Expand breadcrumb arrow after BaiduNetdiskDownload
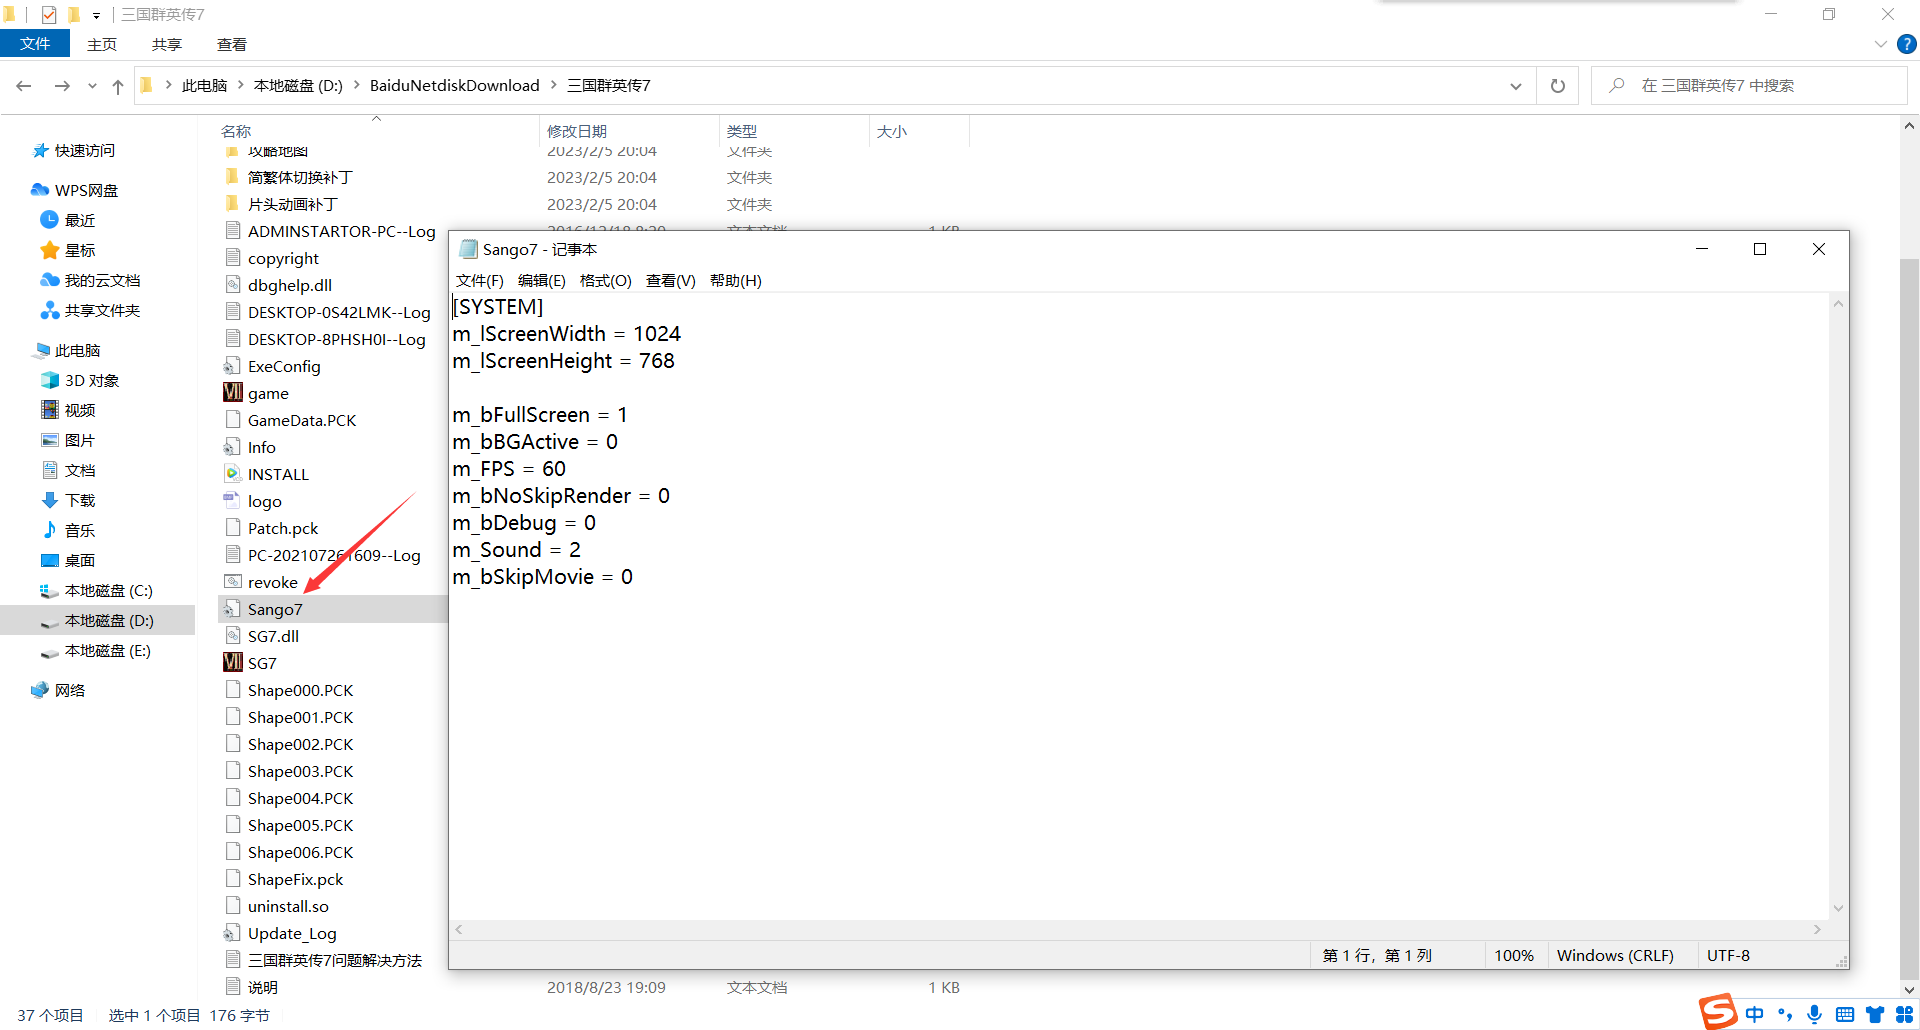Screen dimensions: 1920x1030 pyautogui.click(x=553, y=85)
